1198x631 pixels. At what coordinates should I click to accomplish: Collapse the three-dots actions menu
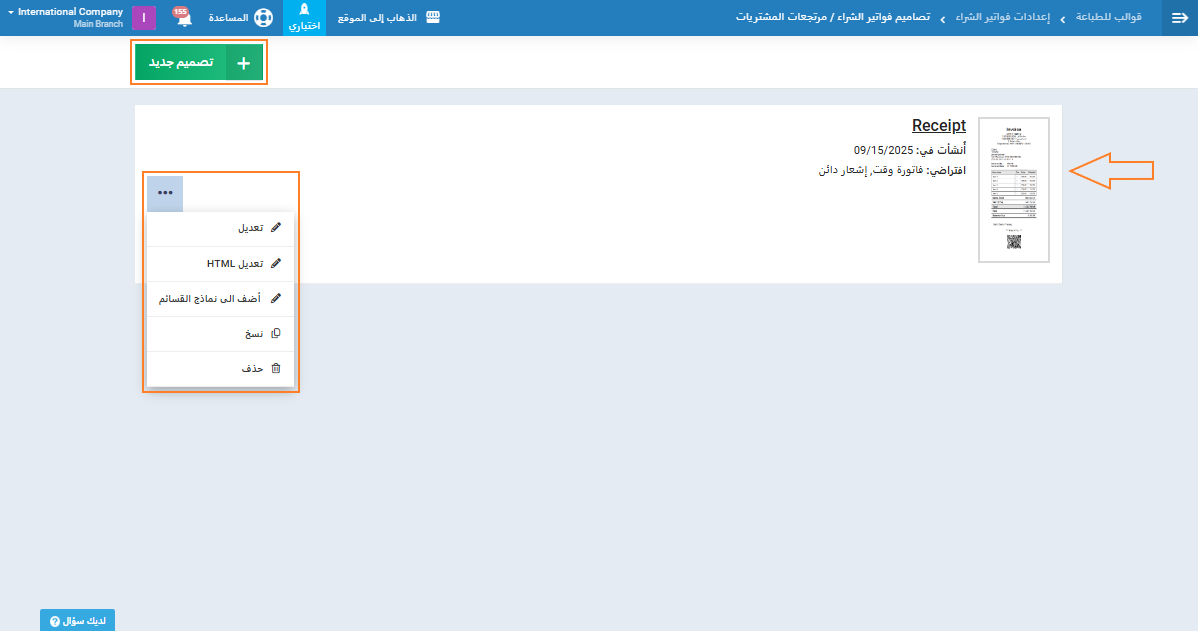coord(165,193)
